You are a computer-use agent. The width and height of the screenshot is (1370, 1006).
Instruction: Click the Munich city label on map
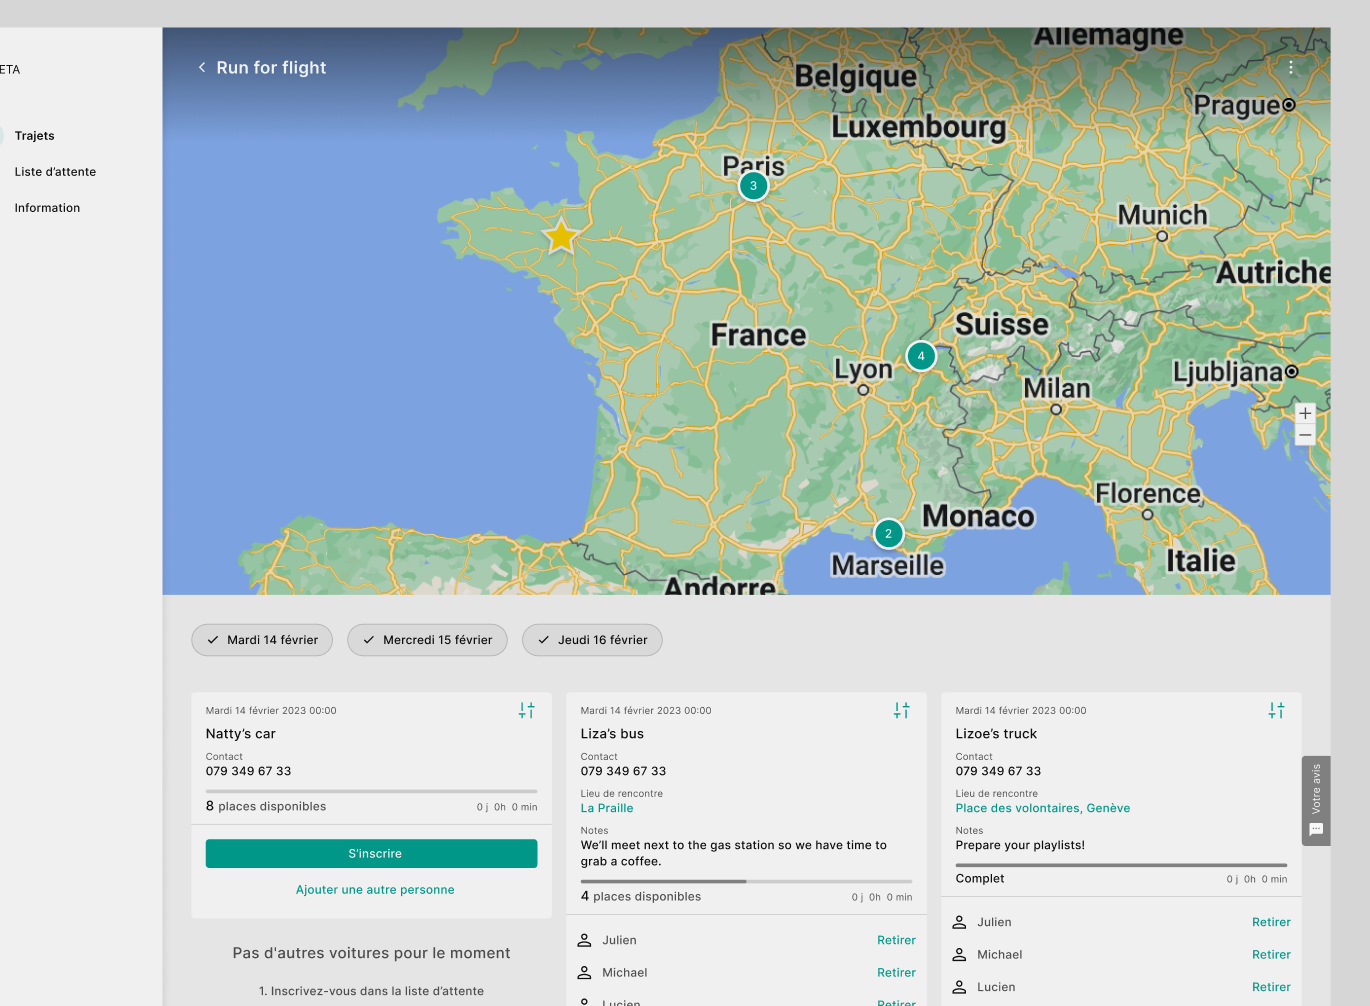pos(1162,215)
